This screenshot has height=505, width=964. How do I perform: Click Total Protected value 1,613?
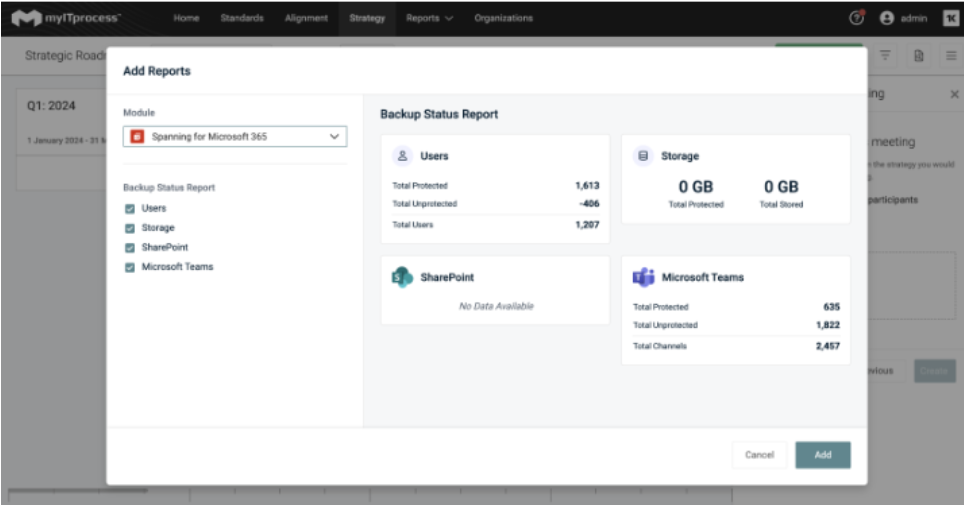[587, 185]
